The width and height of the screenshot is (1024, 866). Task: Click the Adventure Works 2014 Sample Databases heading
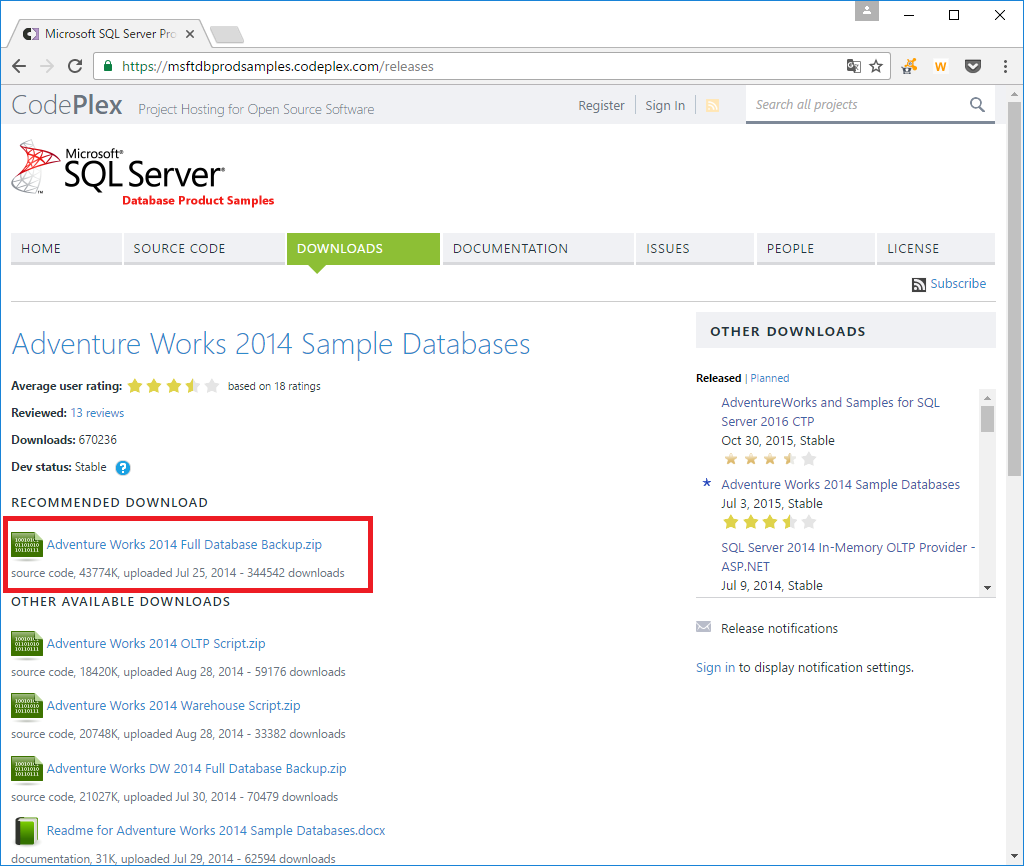[x=271, y=344]
